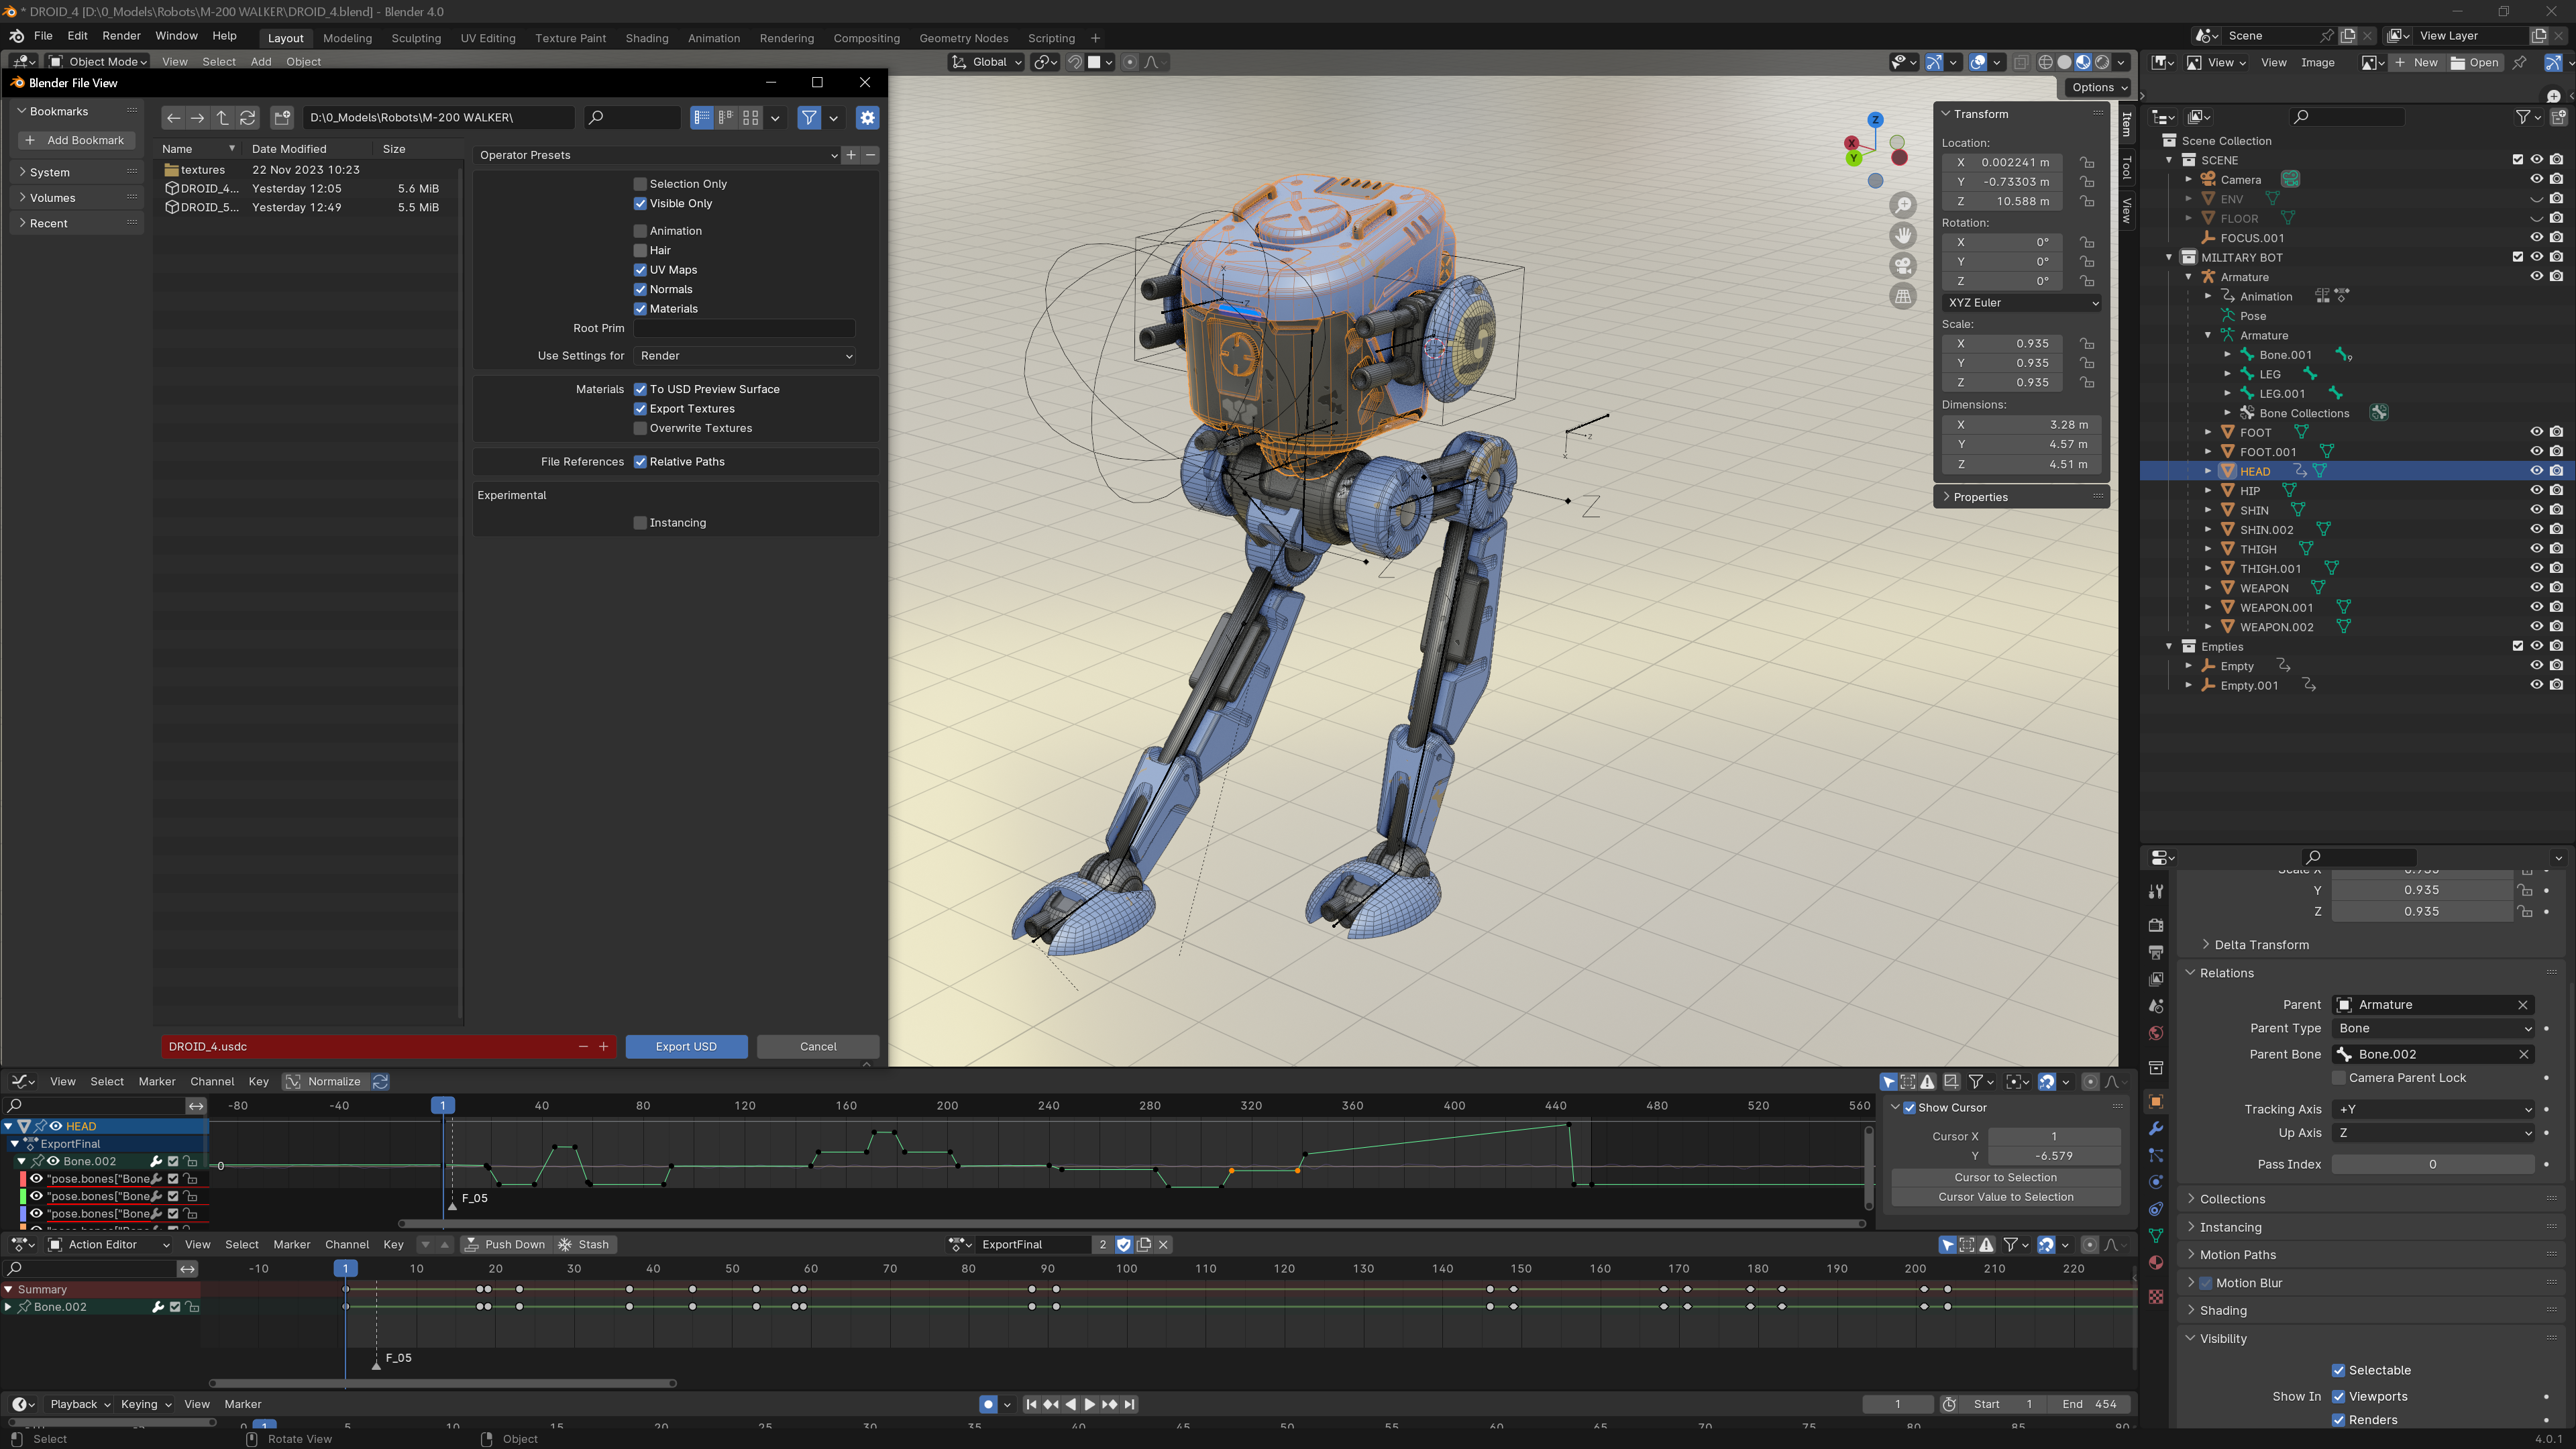The image size is (2576, 1449).
Task: Uncheck Export Textures option
Action: (x=640, y=409)
